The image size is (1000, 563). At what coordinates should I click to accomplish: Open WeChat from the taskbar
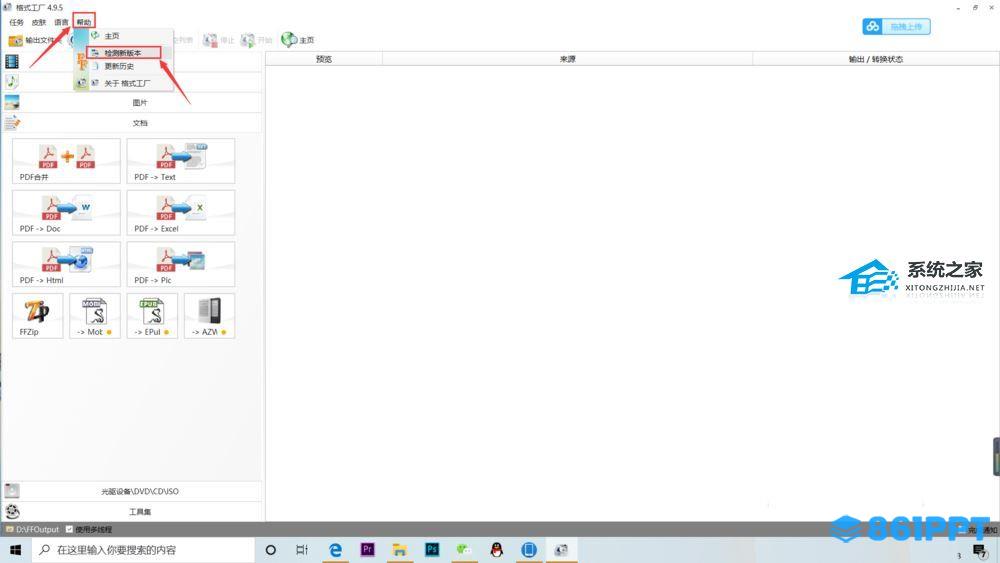pos(464,550)
